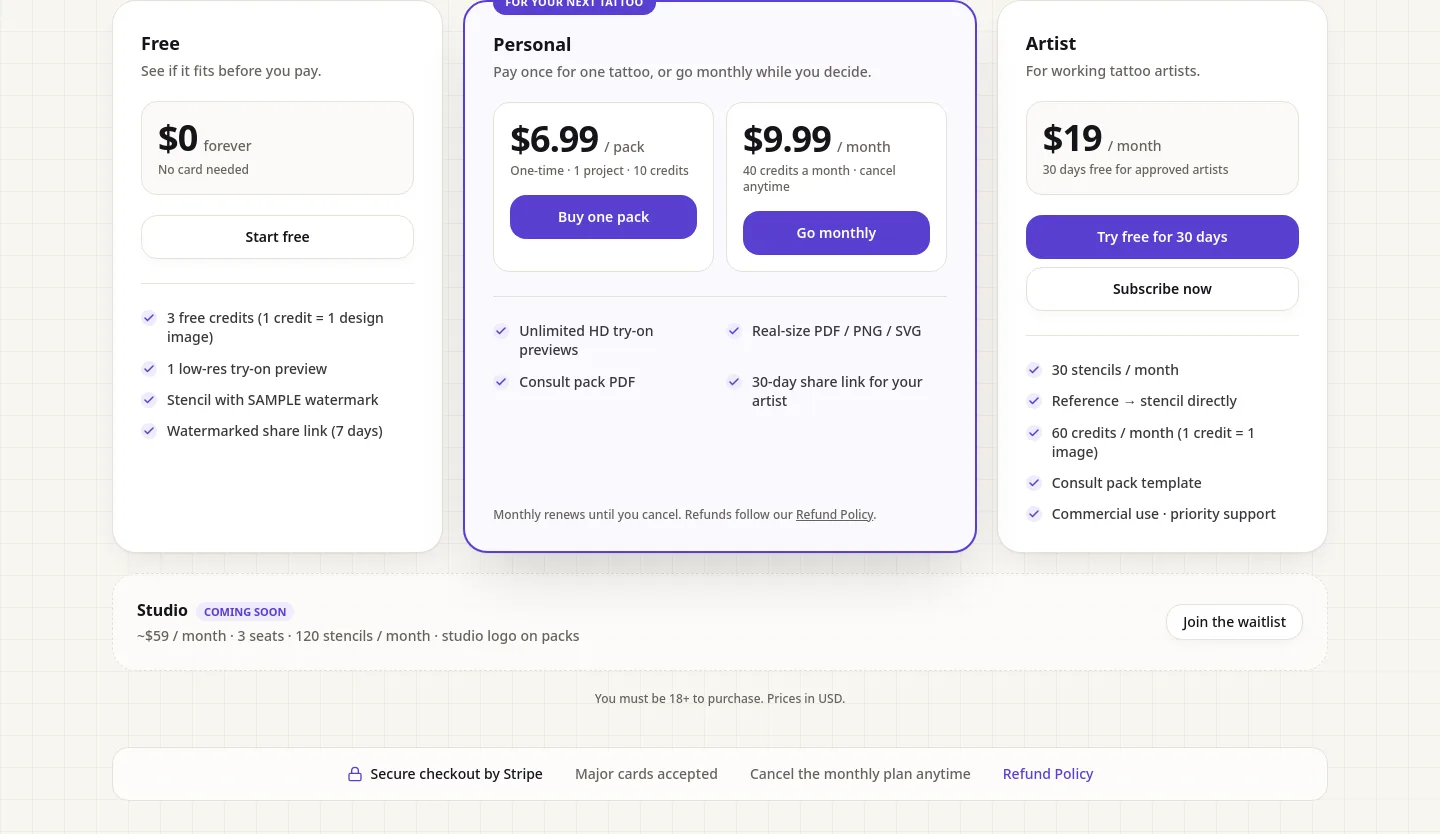
Task: Choose the Go monthly button
Action: click(x=836, y=233)
